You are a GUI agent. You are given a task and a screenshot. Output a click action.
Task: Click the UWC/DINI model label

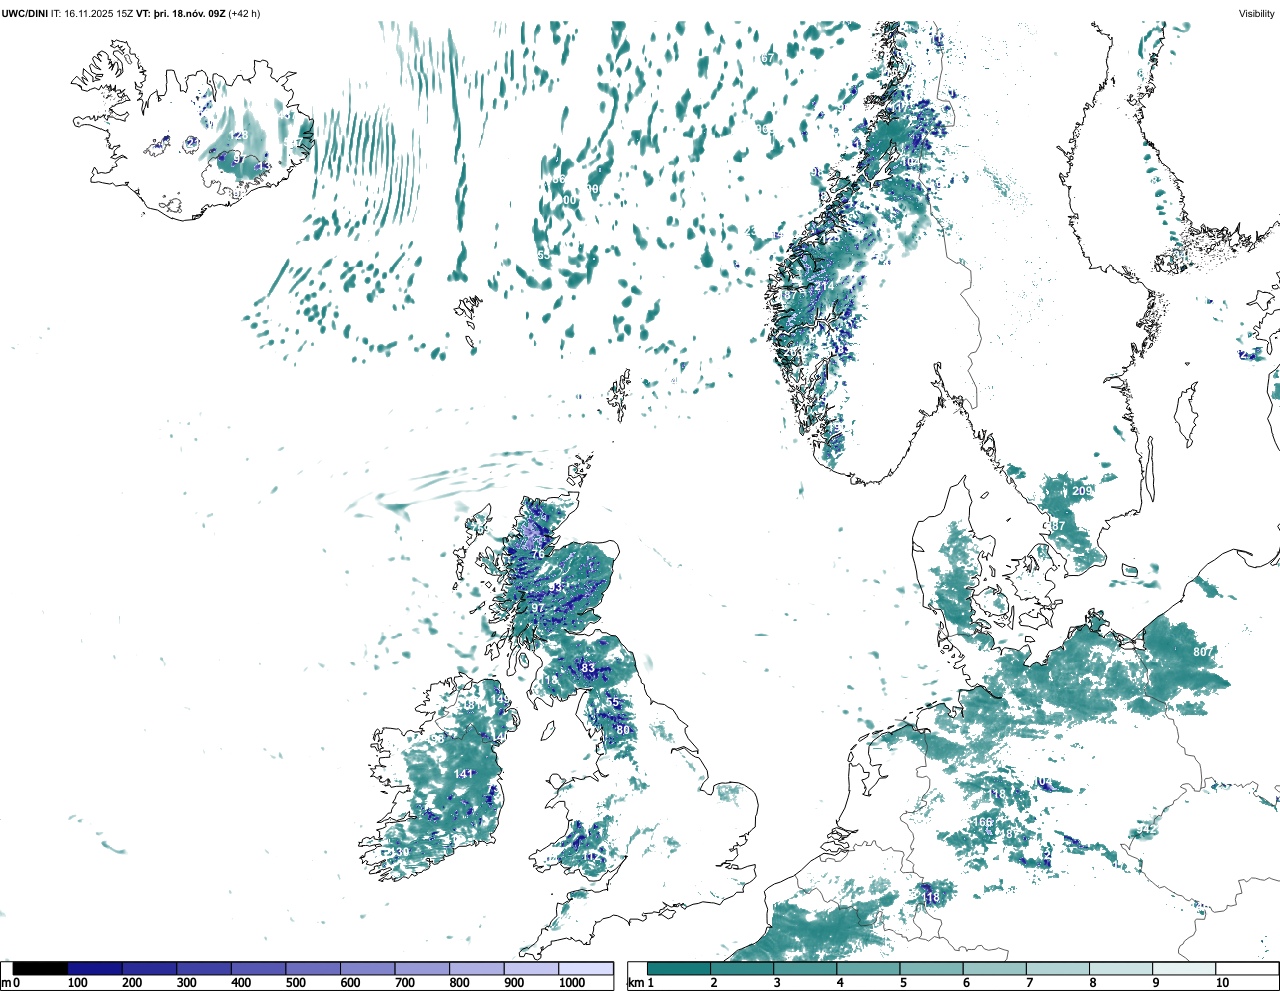[25, 14]
